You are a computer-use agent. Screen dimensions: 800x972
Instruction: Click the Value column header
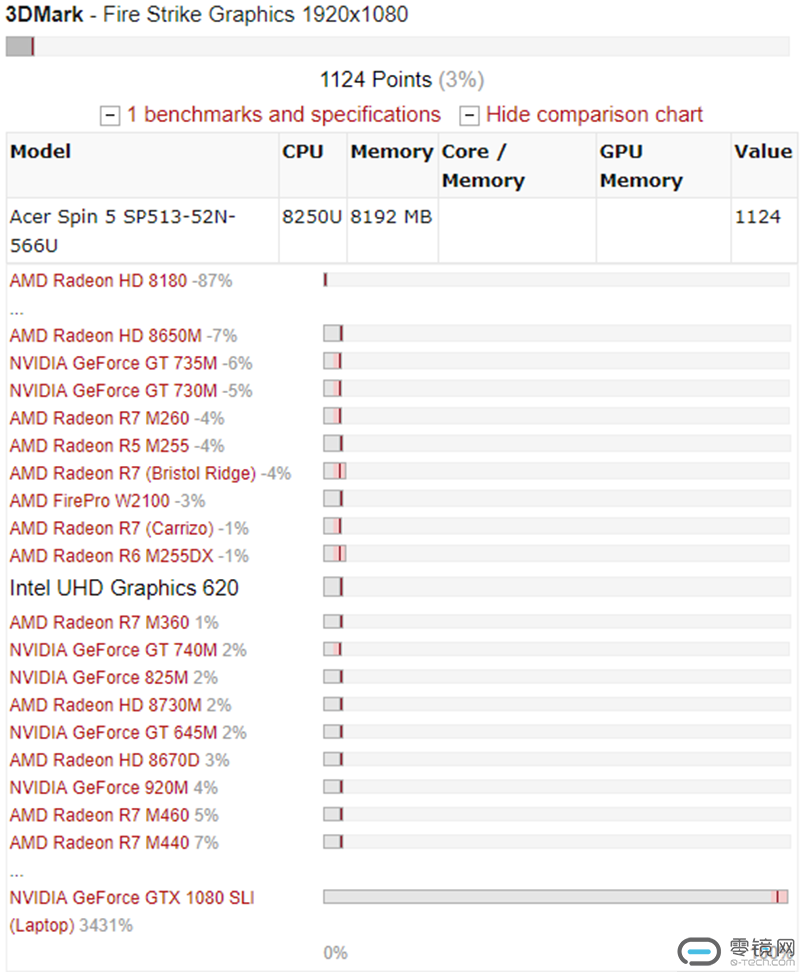point(764,166)
